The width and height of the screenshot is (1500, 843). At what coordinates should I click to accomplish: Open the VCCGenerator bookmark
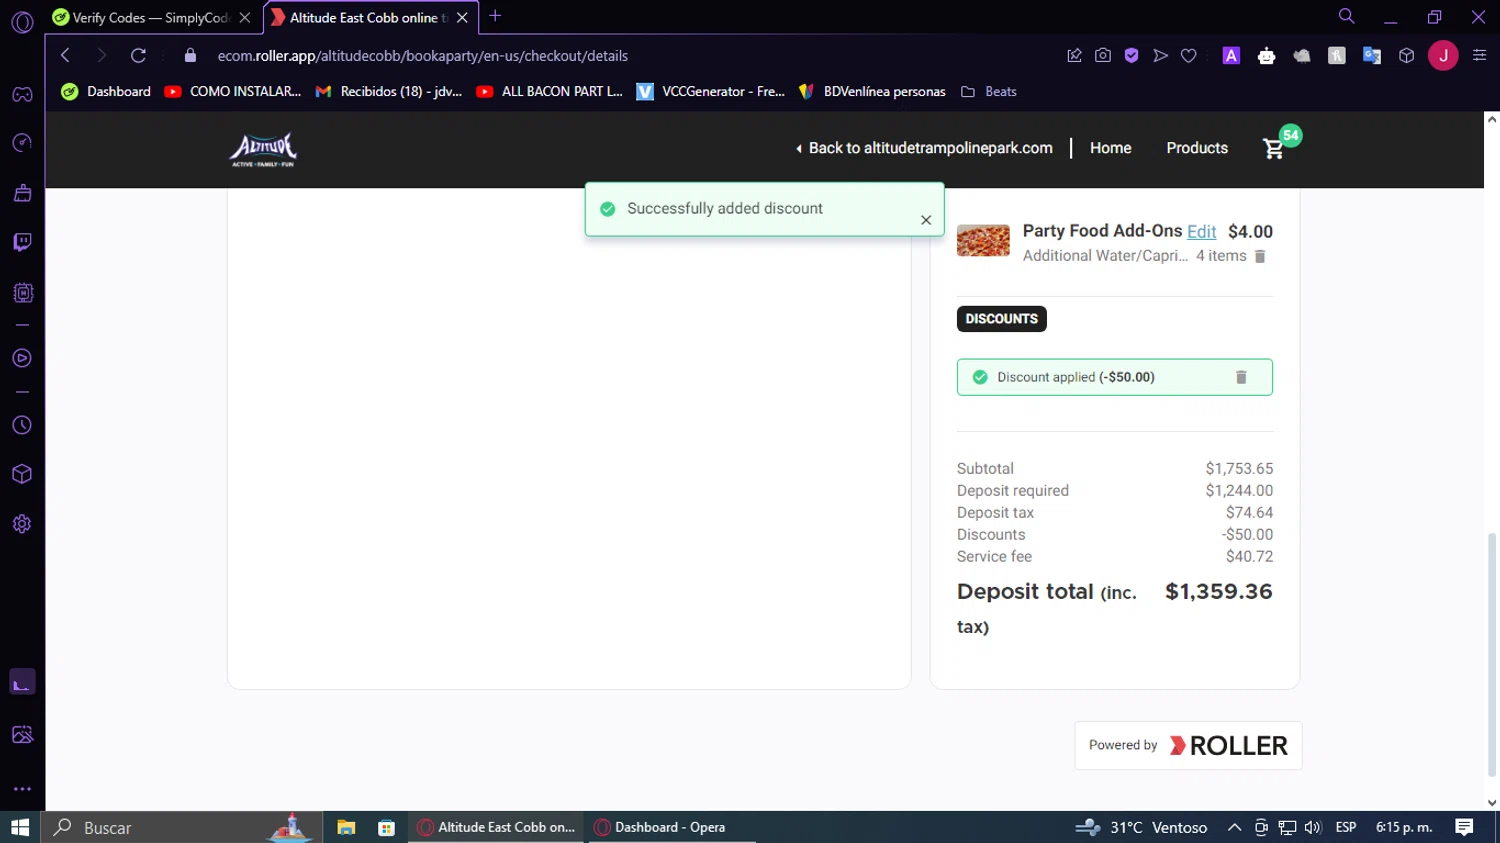click(711, 92)
